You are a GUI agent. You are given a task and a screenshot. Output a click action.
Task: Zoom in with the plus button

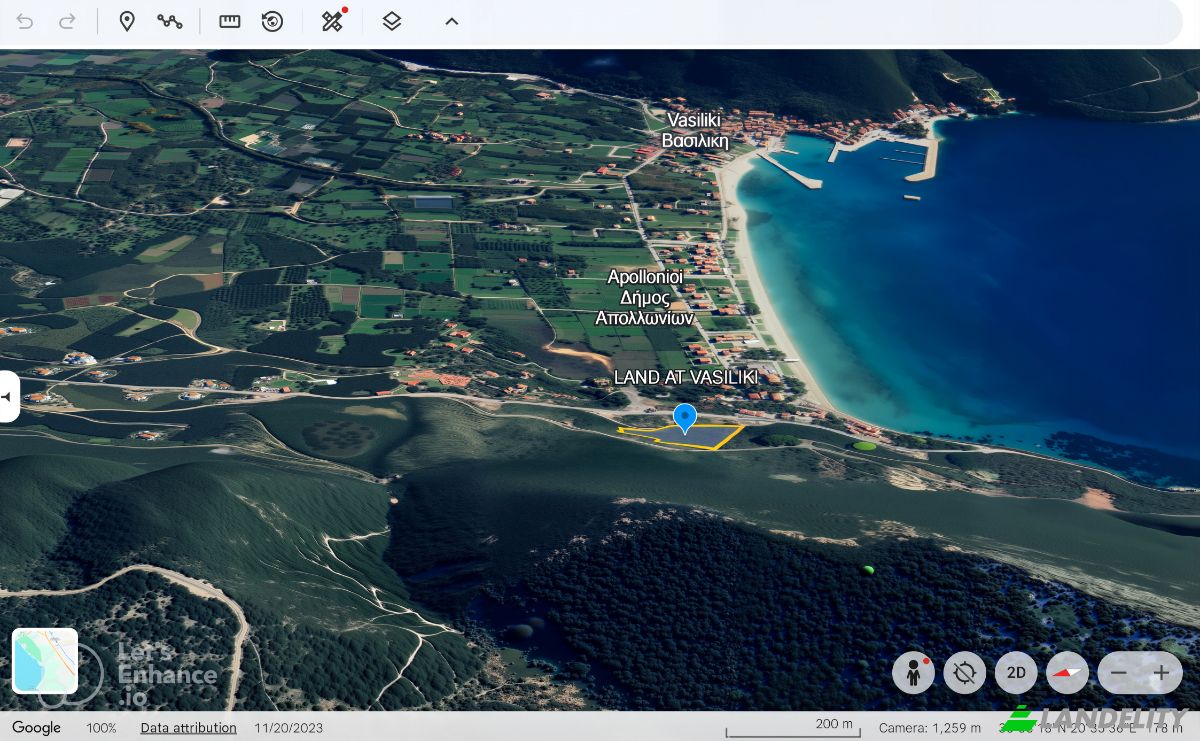click(x=1161, y=673)
